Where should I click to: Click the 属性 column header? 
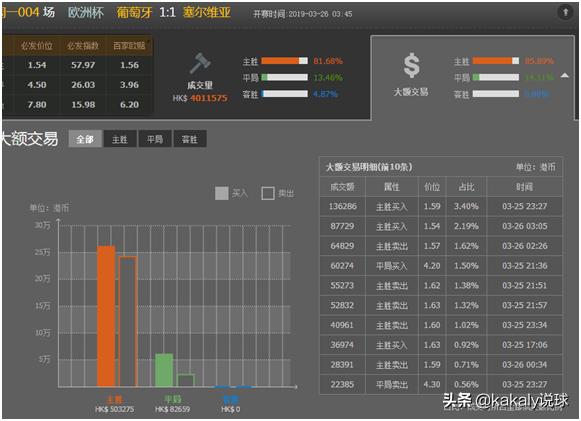tap(392, 187)
